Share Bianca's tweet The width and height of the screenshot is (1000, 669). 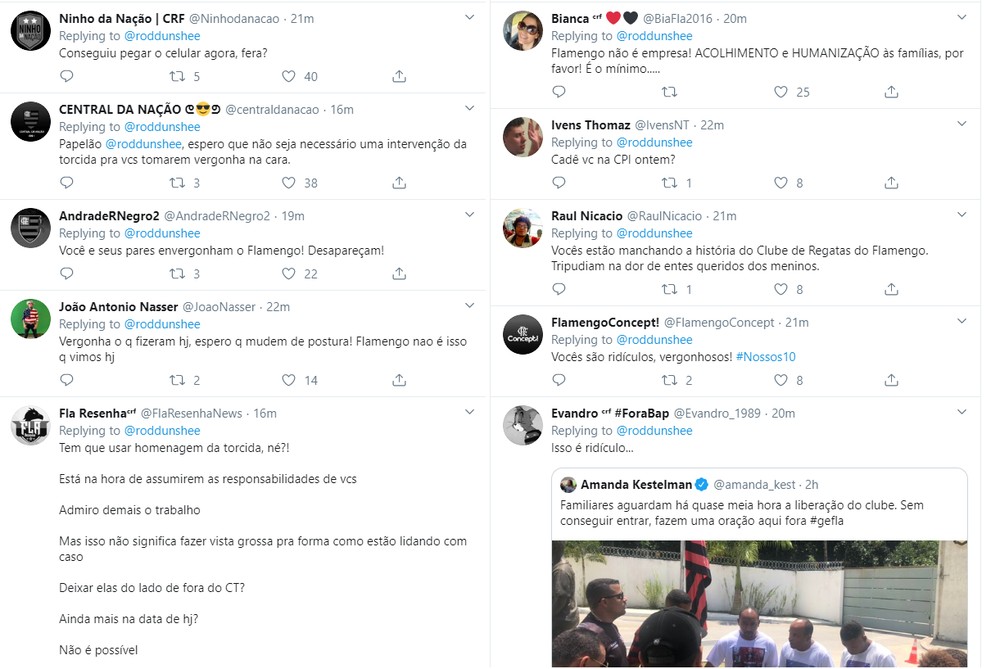891,92
